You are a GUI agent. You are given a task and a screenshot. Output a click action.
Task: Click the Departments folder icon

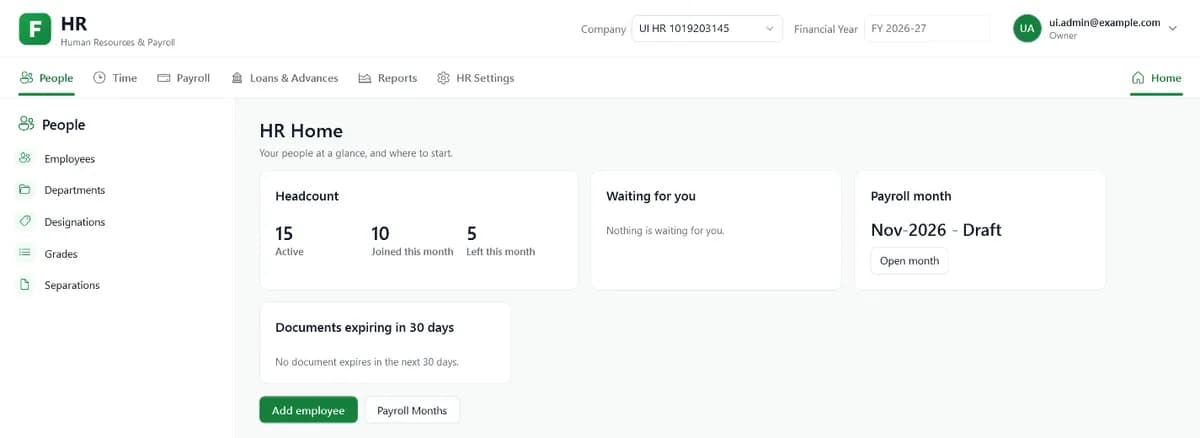pyautogui.click(x=25, y=190)
